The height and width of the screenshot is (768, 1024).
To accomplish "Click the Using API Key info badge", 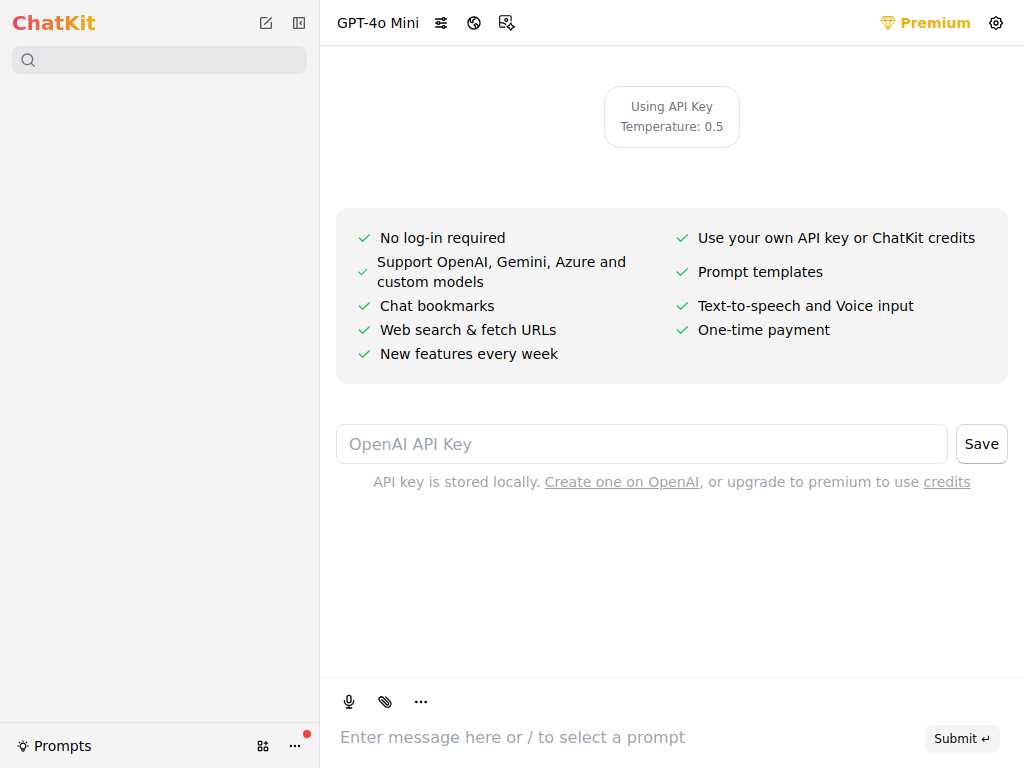I will (x=671, y=117).
